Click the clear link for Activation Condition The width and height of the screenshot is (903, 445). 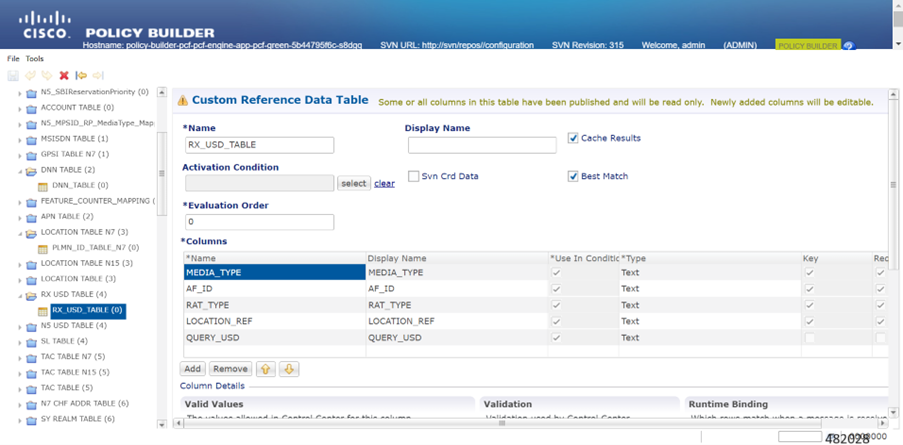(x=384, y=184)
